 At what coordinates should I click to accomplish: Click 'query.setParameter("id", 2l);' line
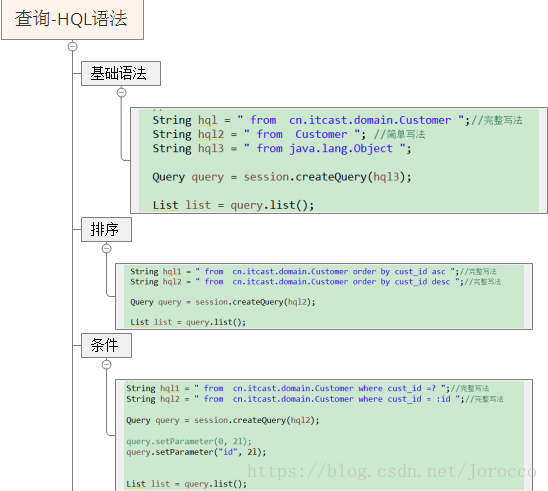[x=196, y=452]
